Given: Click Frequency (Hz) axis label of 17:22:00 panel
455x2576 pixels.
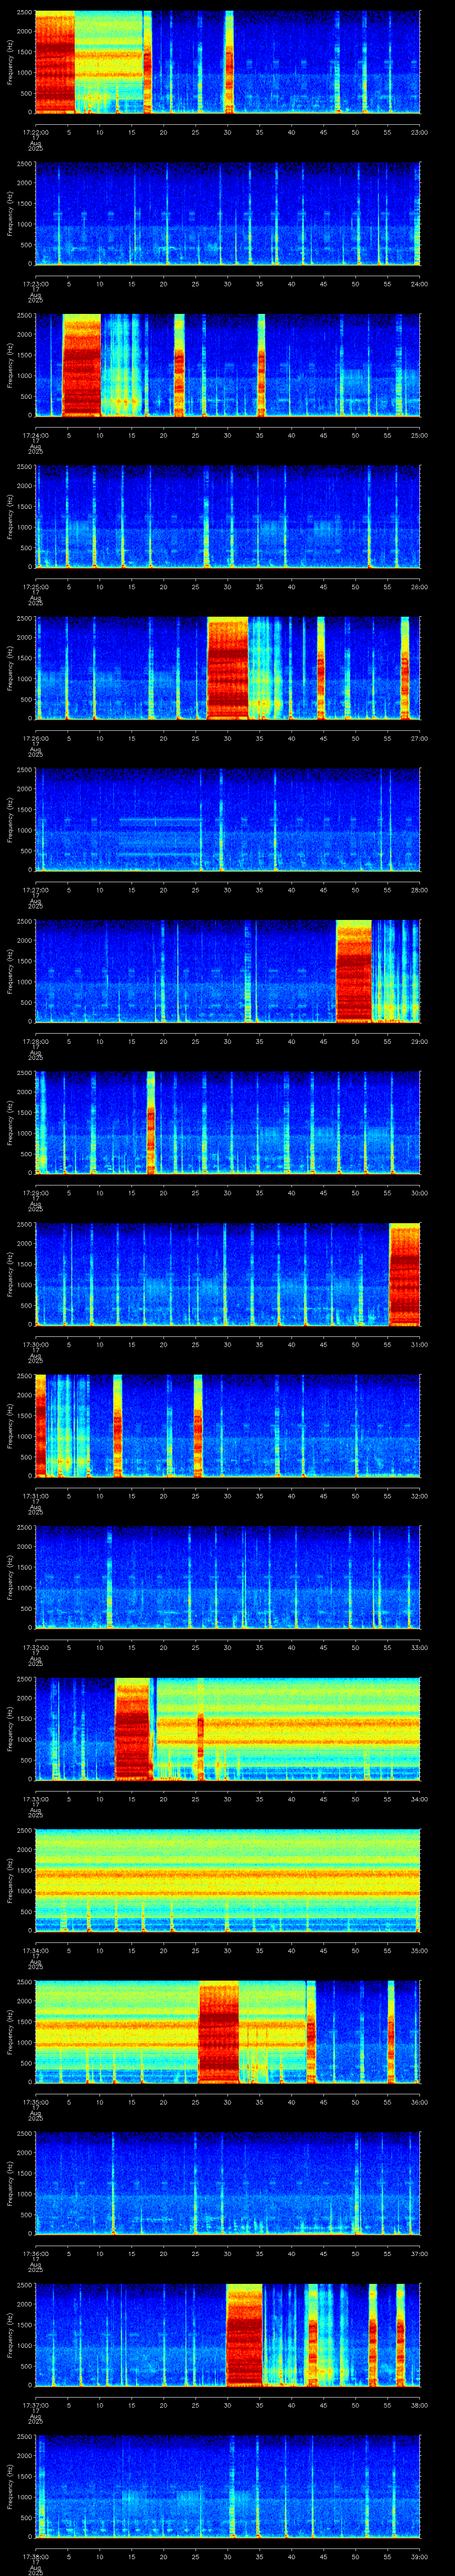Looking at the screenshot, I should point(10,62).
